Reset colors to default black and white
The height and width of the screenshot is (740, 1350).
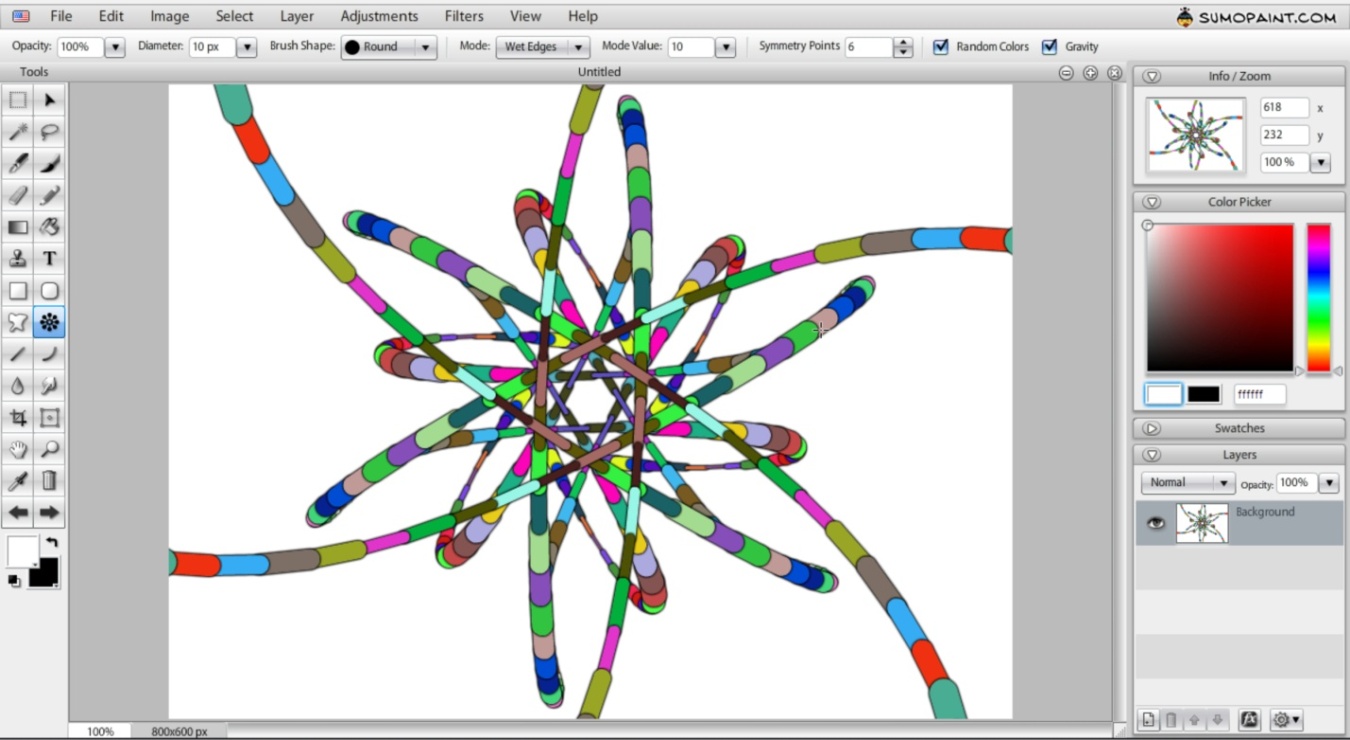(x=14, y=581)
